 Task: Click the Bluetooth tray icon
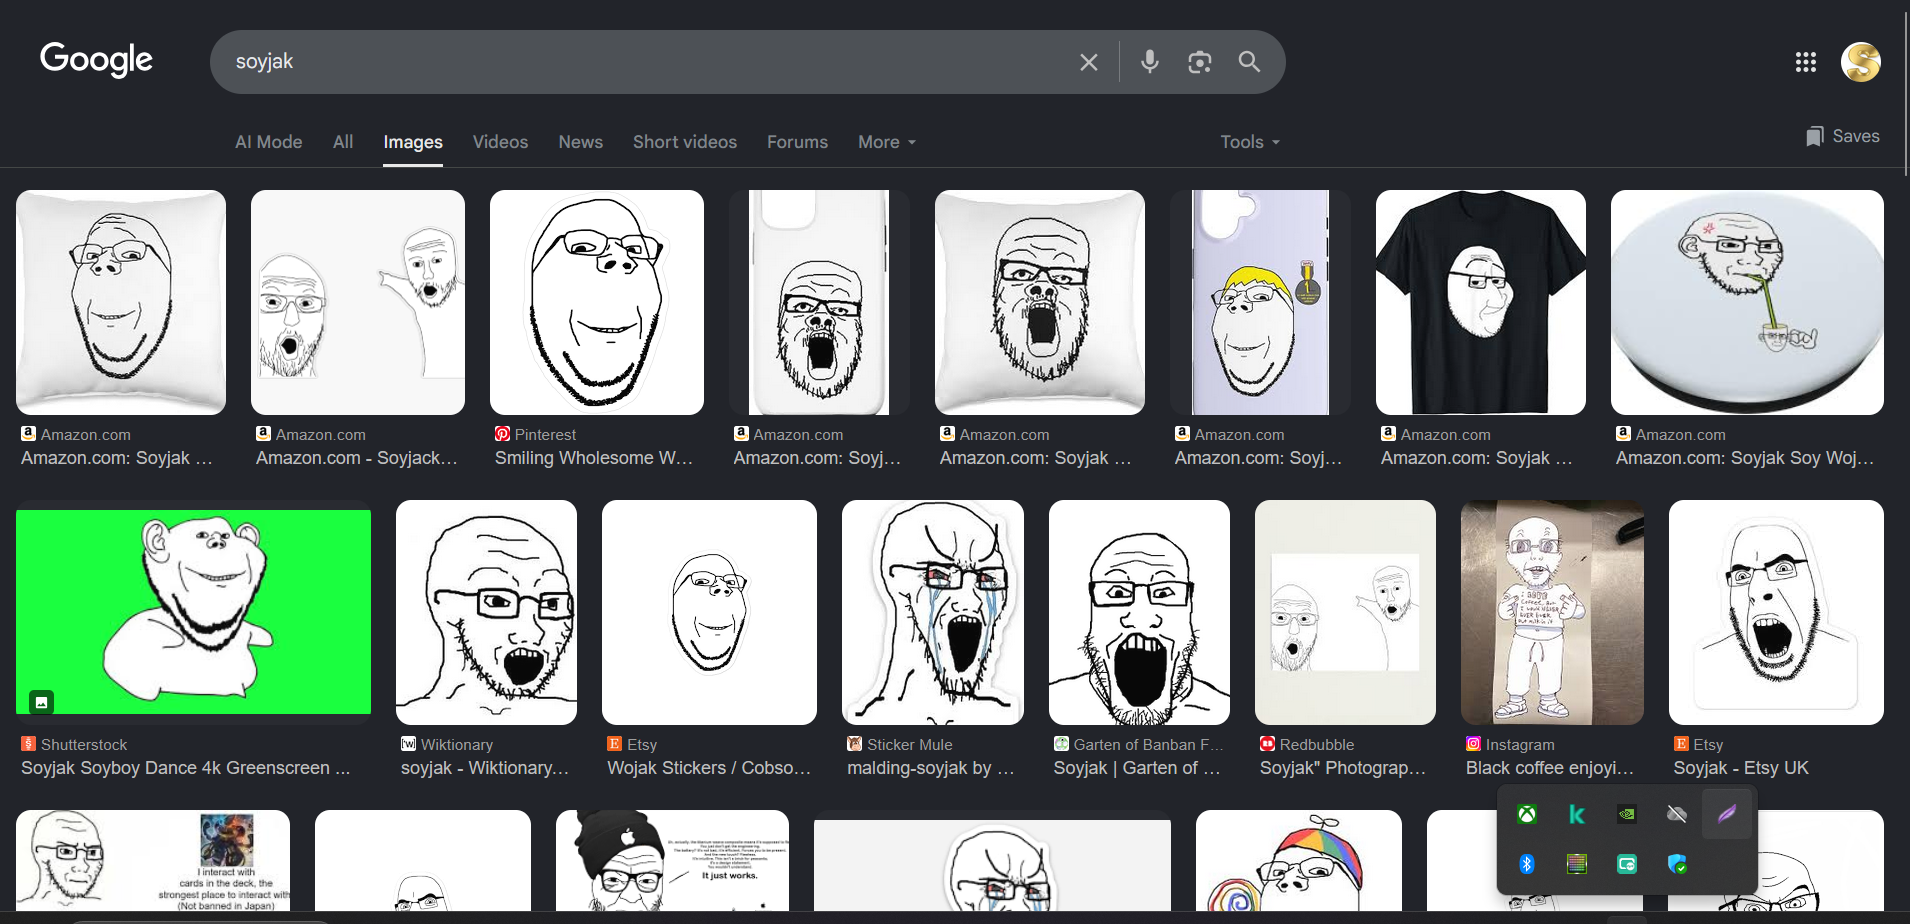pyautogui.click(x=1527, y=864)
